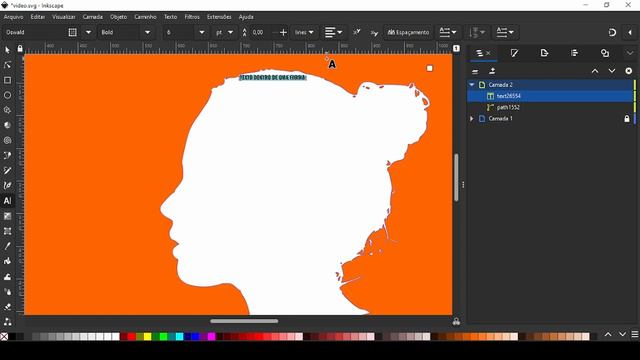Open the text alignment dropdown
640x360 pixels.
[x=333, y=32]
